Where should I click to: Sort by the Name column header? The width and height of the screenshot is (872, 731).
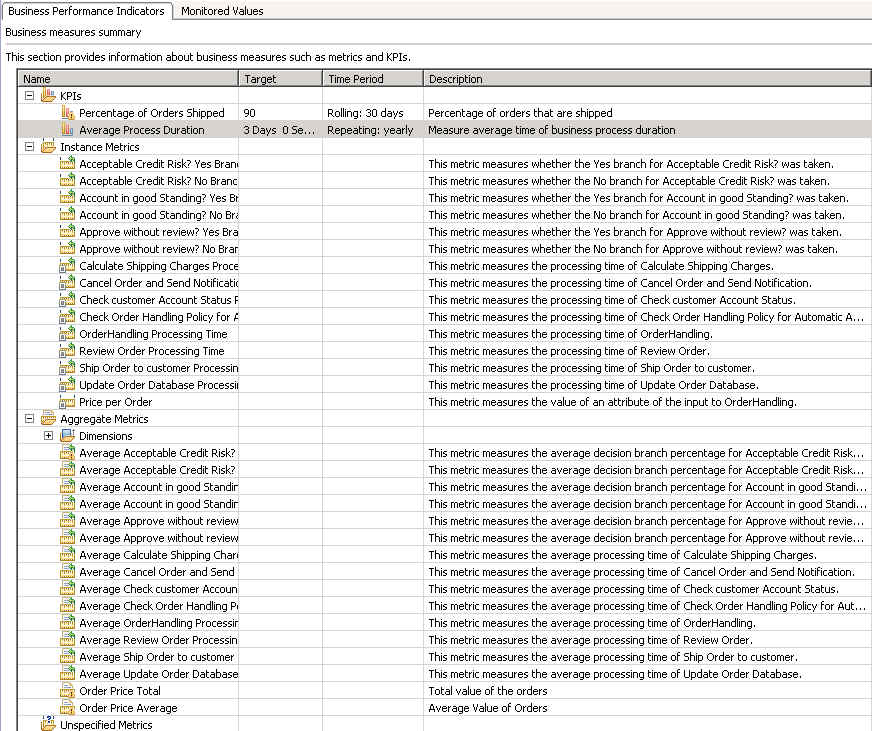pos(128,79)
